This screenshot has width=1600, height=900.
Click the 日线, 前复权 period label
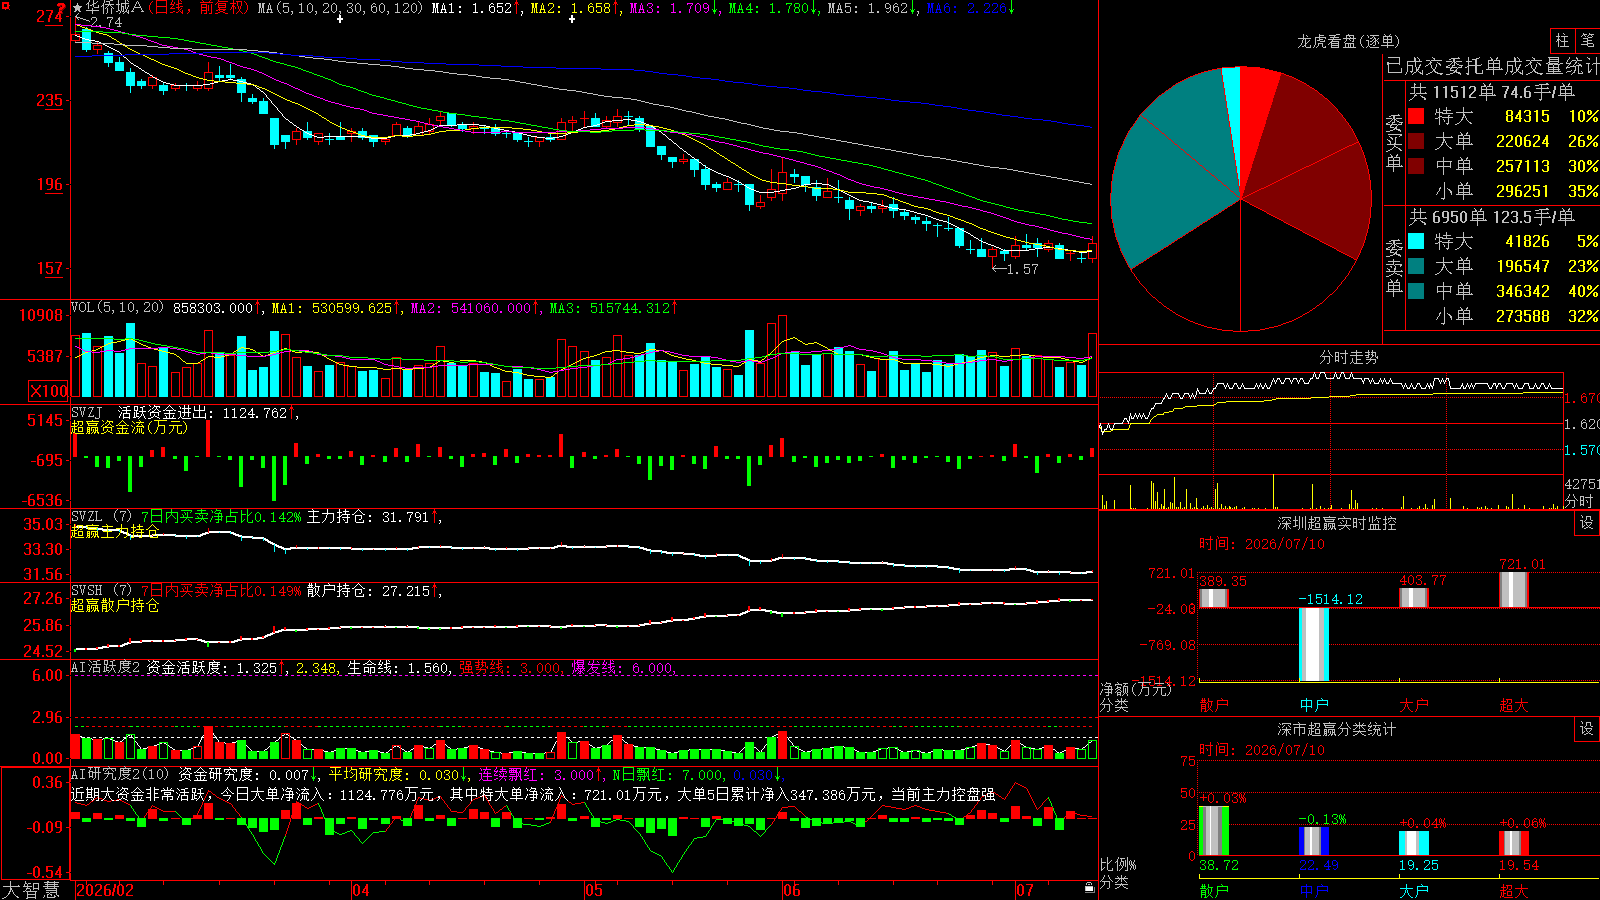[x=200, y=8]
